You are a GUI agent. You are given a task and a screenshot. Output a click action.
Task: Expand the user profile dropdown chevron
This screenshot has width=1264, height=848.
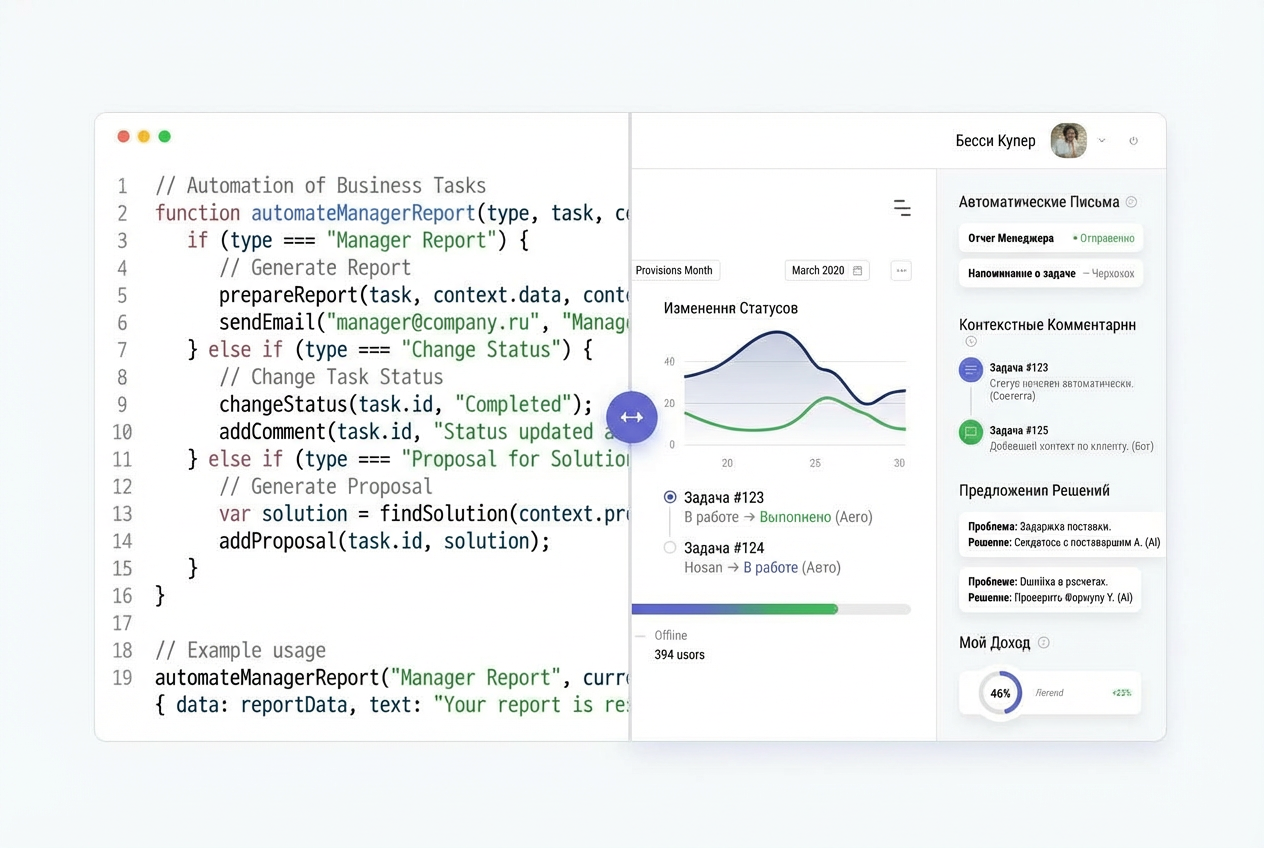coord(1102,141)
